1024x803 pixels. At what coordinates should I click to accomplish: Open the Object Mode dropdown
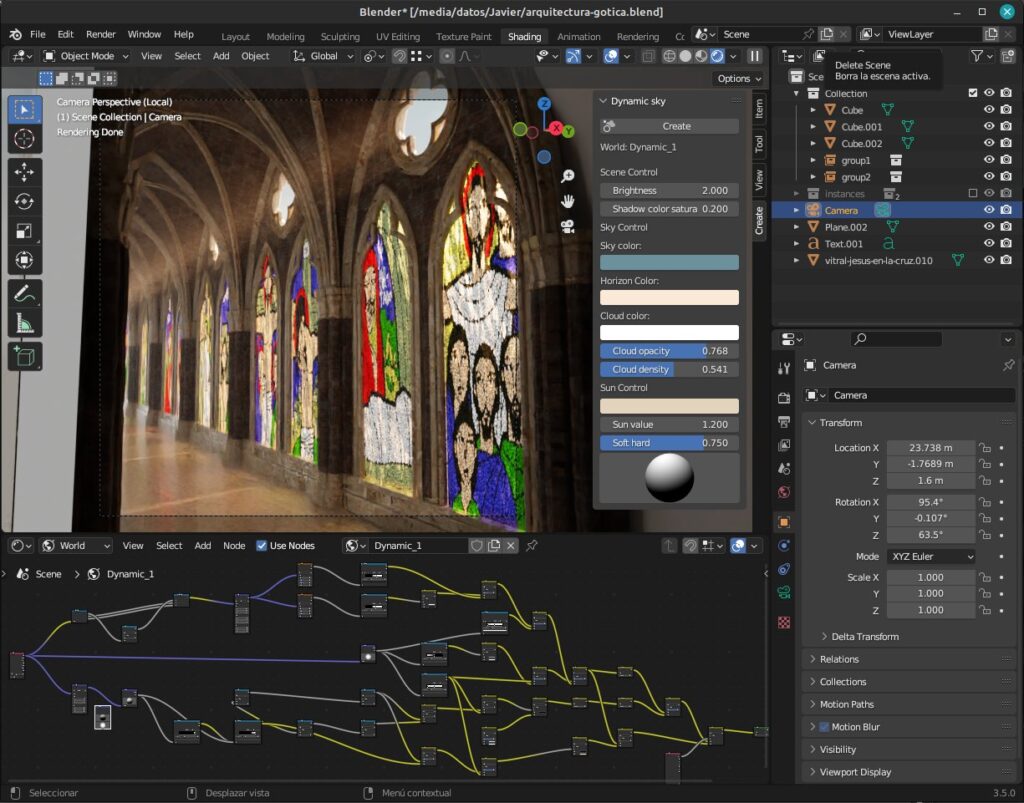click(86, 56)
